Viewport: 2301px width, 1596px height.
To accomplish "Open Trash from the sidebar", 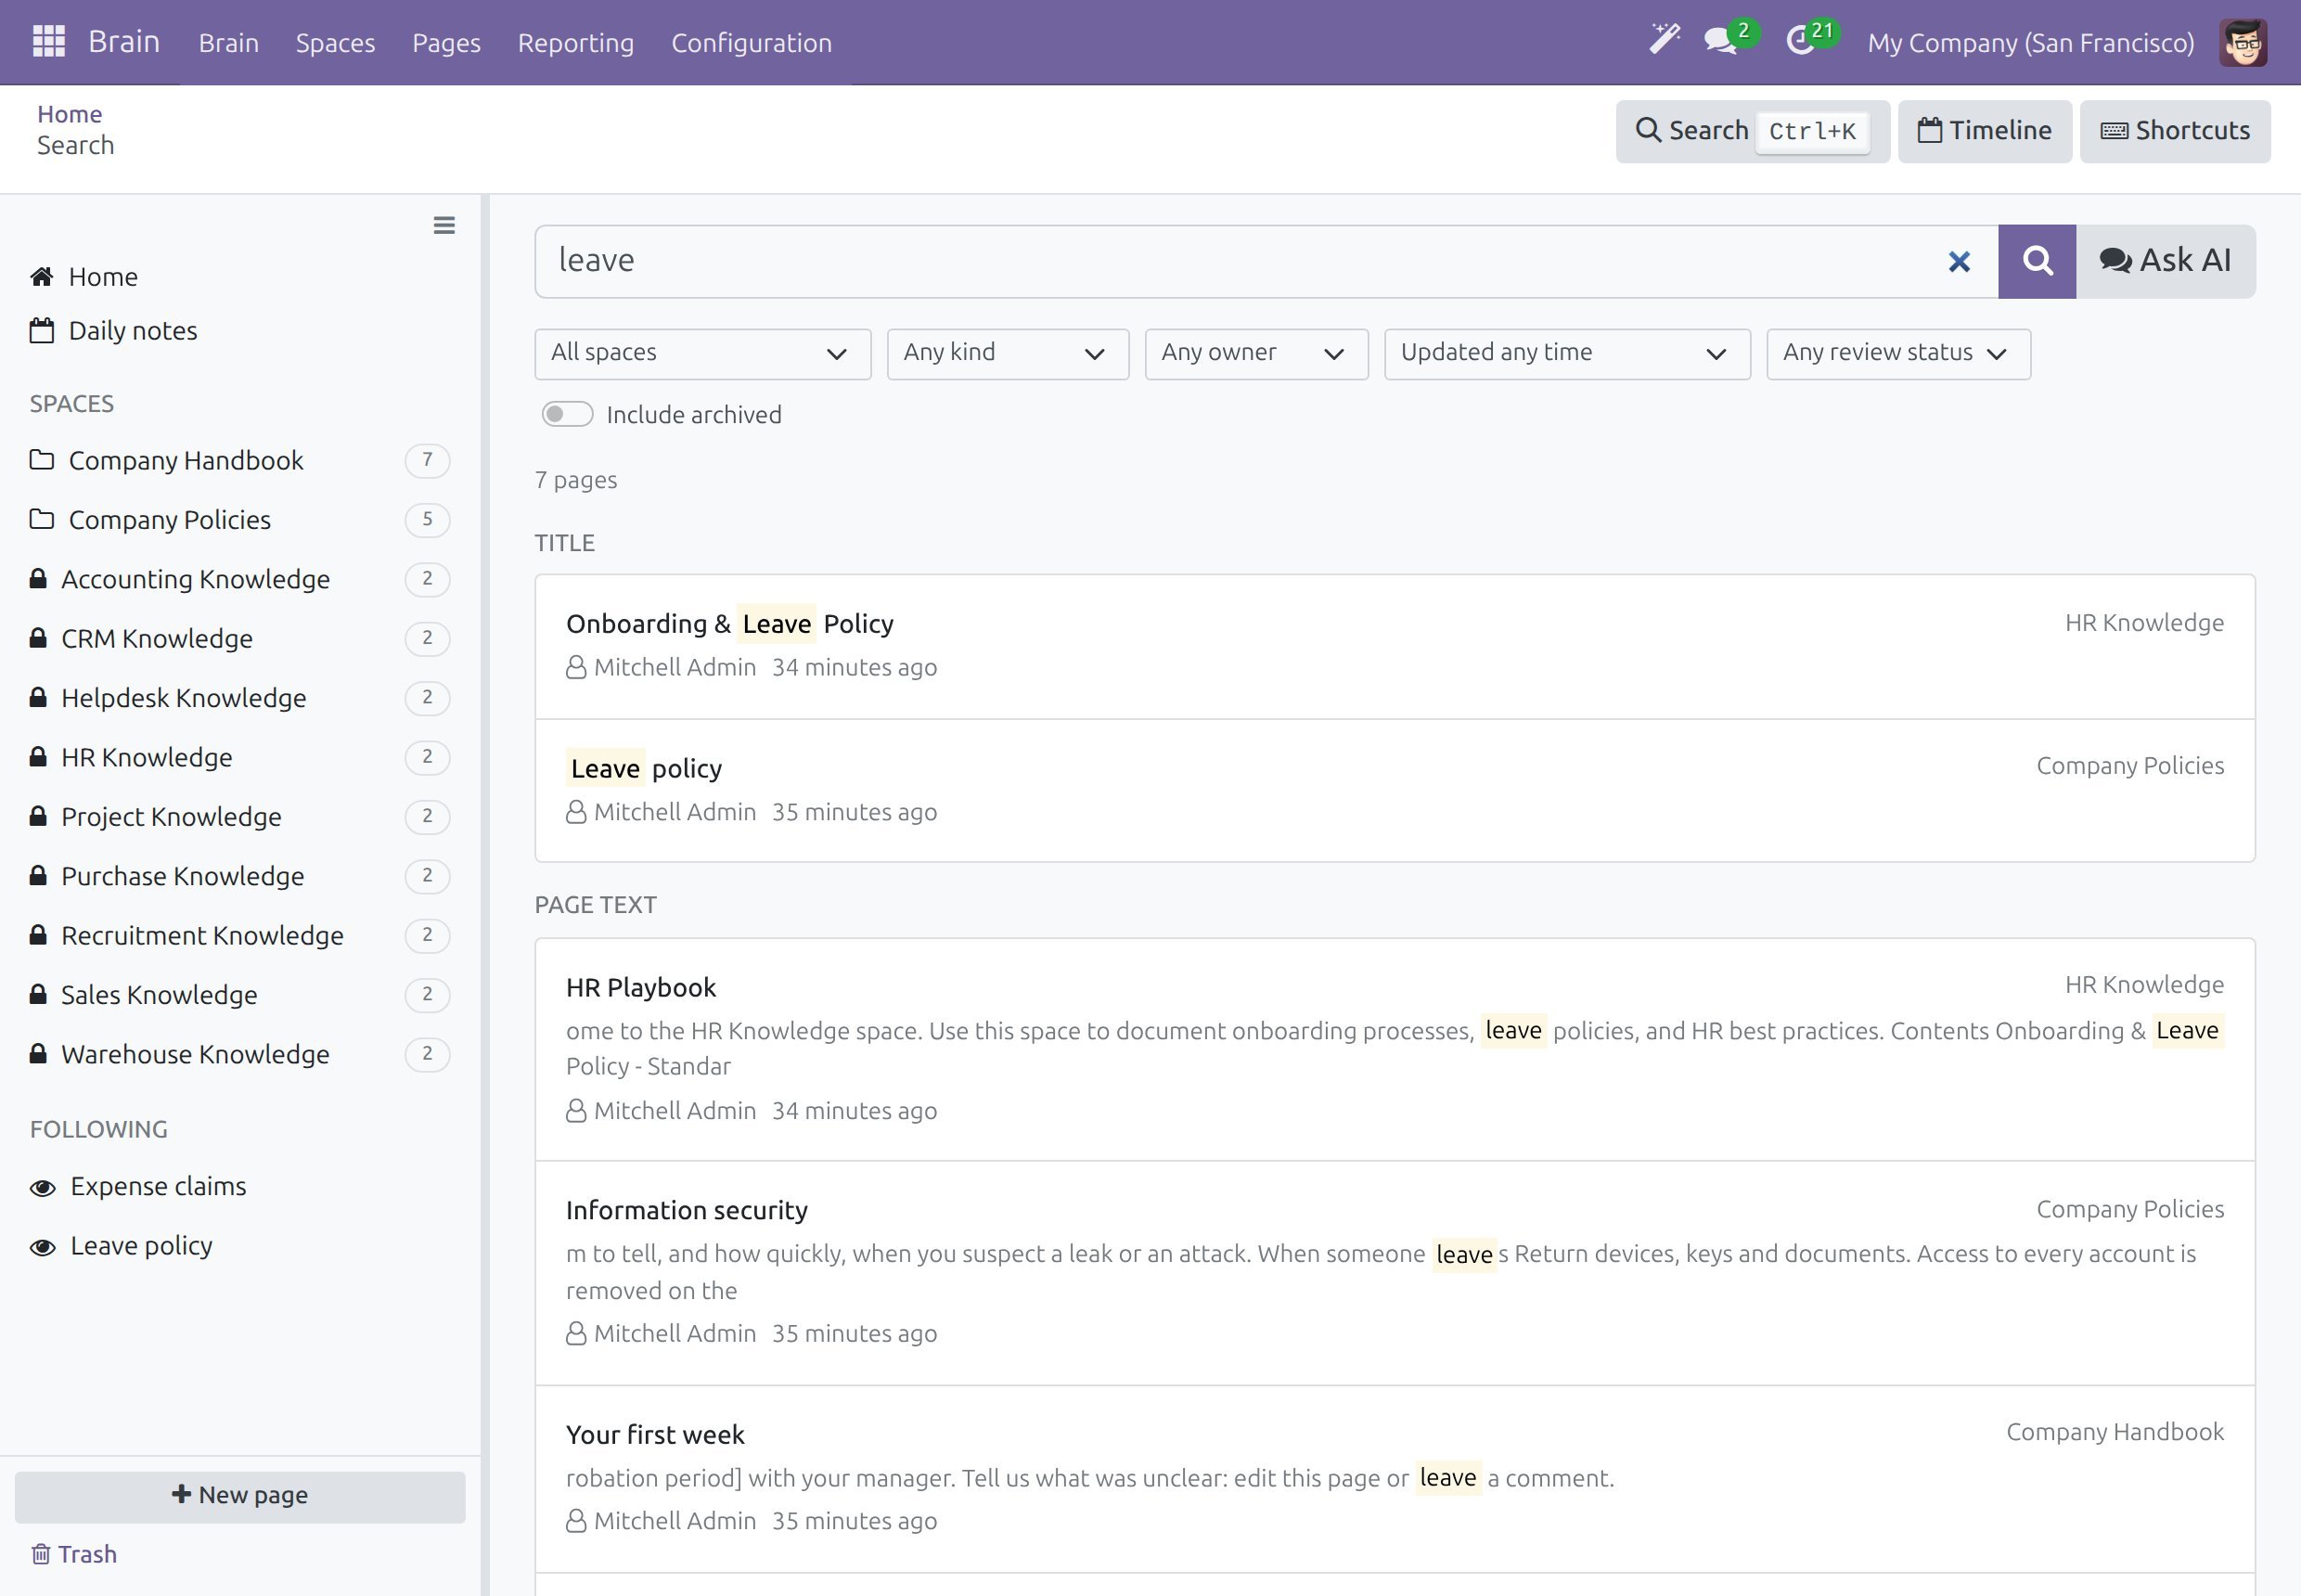I will click(74, 1553).
